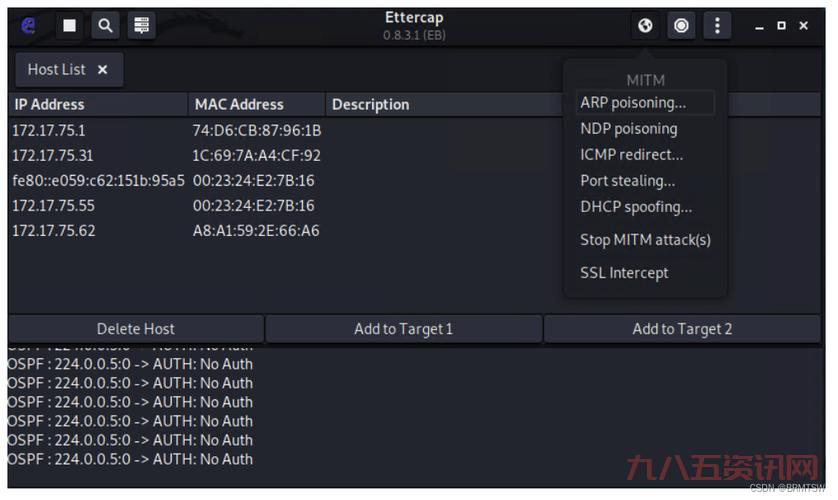Open the MITM globe menu icon
This screenshot has width=838, height=500.
[645, 25]
